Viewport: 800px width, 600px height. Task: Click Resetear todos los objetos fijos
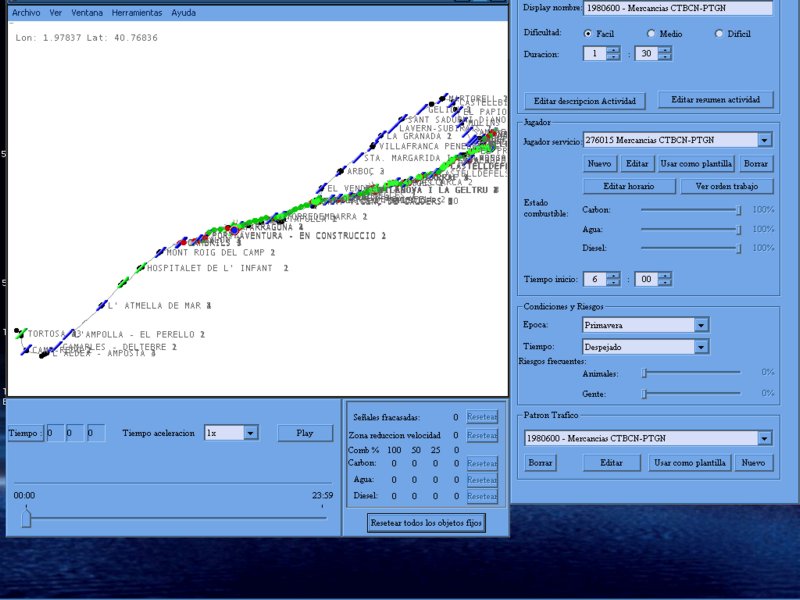427,523
